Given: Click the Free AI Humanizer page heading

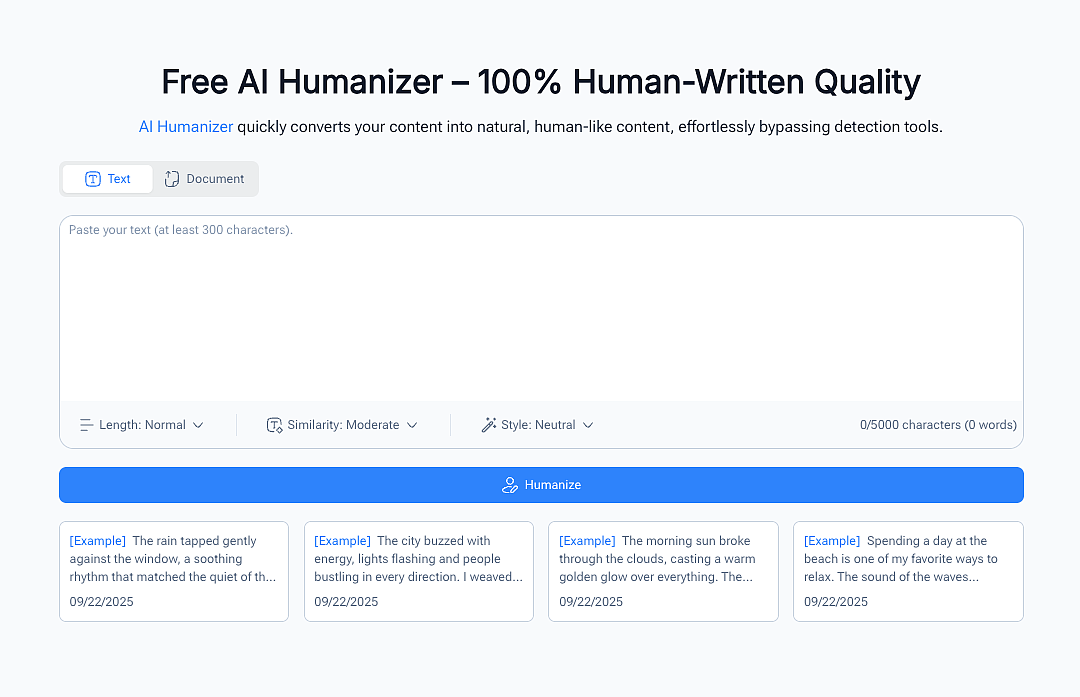Looking at the screenshot, I should pos(540,82).
